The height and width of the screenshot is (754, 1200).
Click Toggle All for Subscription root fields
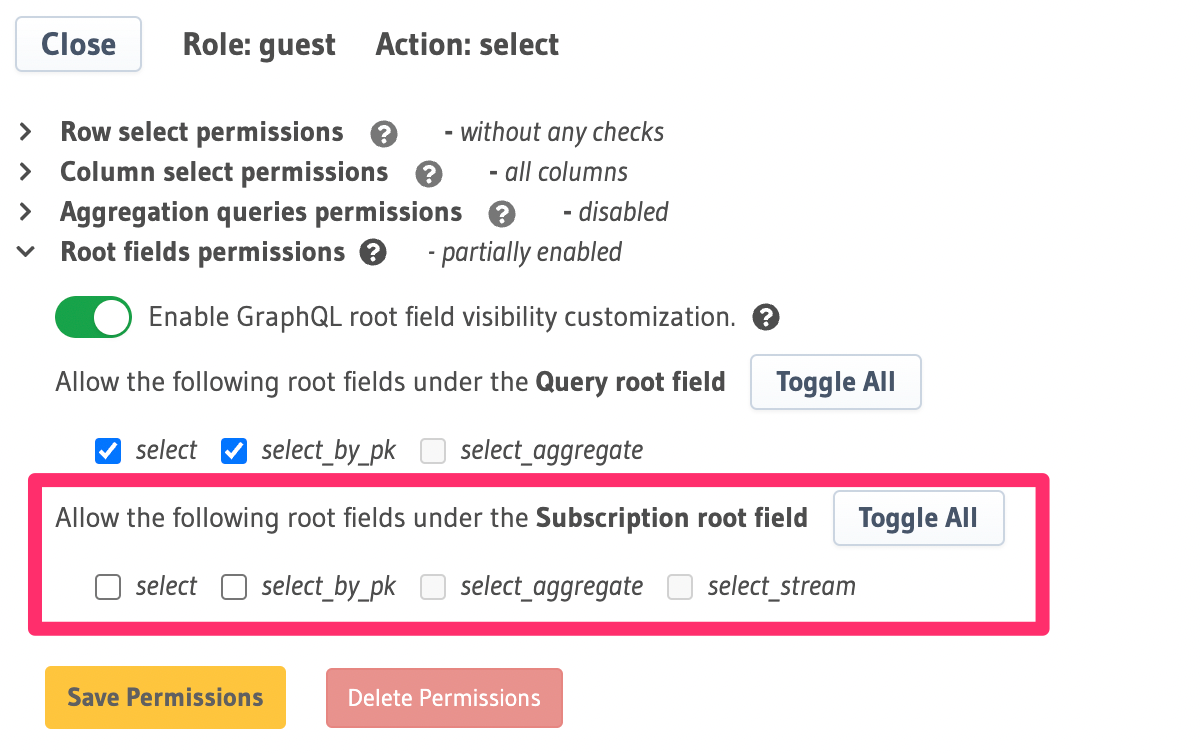(x=918, y=518)
